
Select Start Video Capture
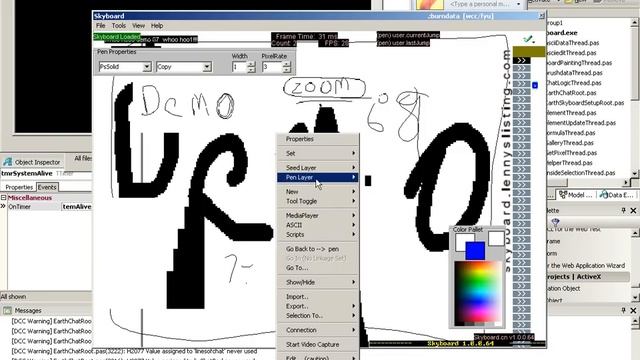[318, 344]
